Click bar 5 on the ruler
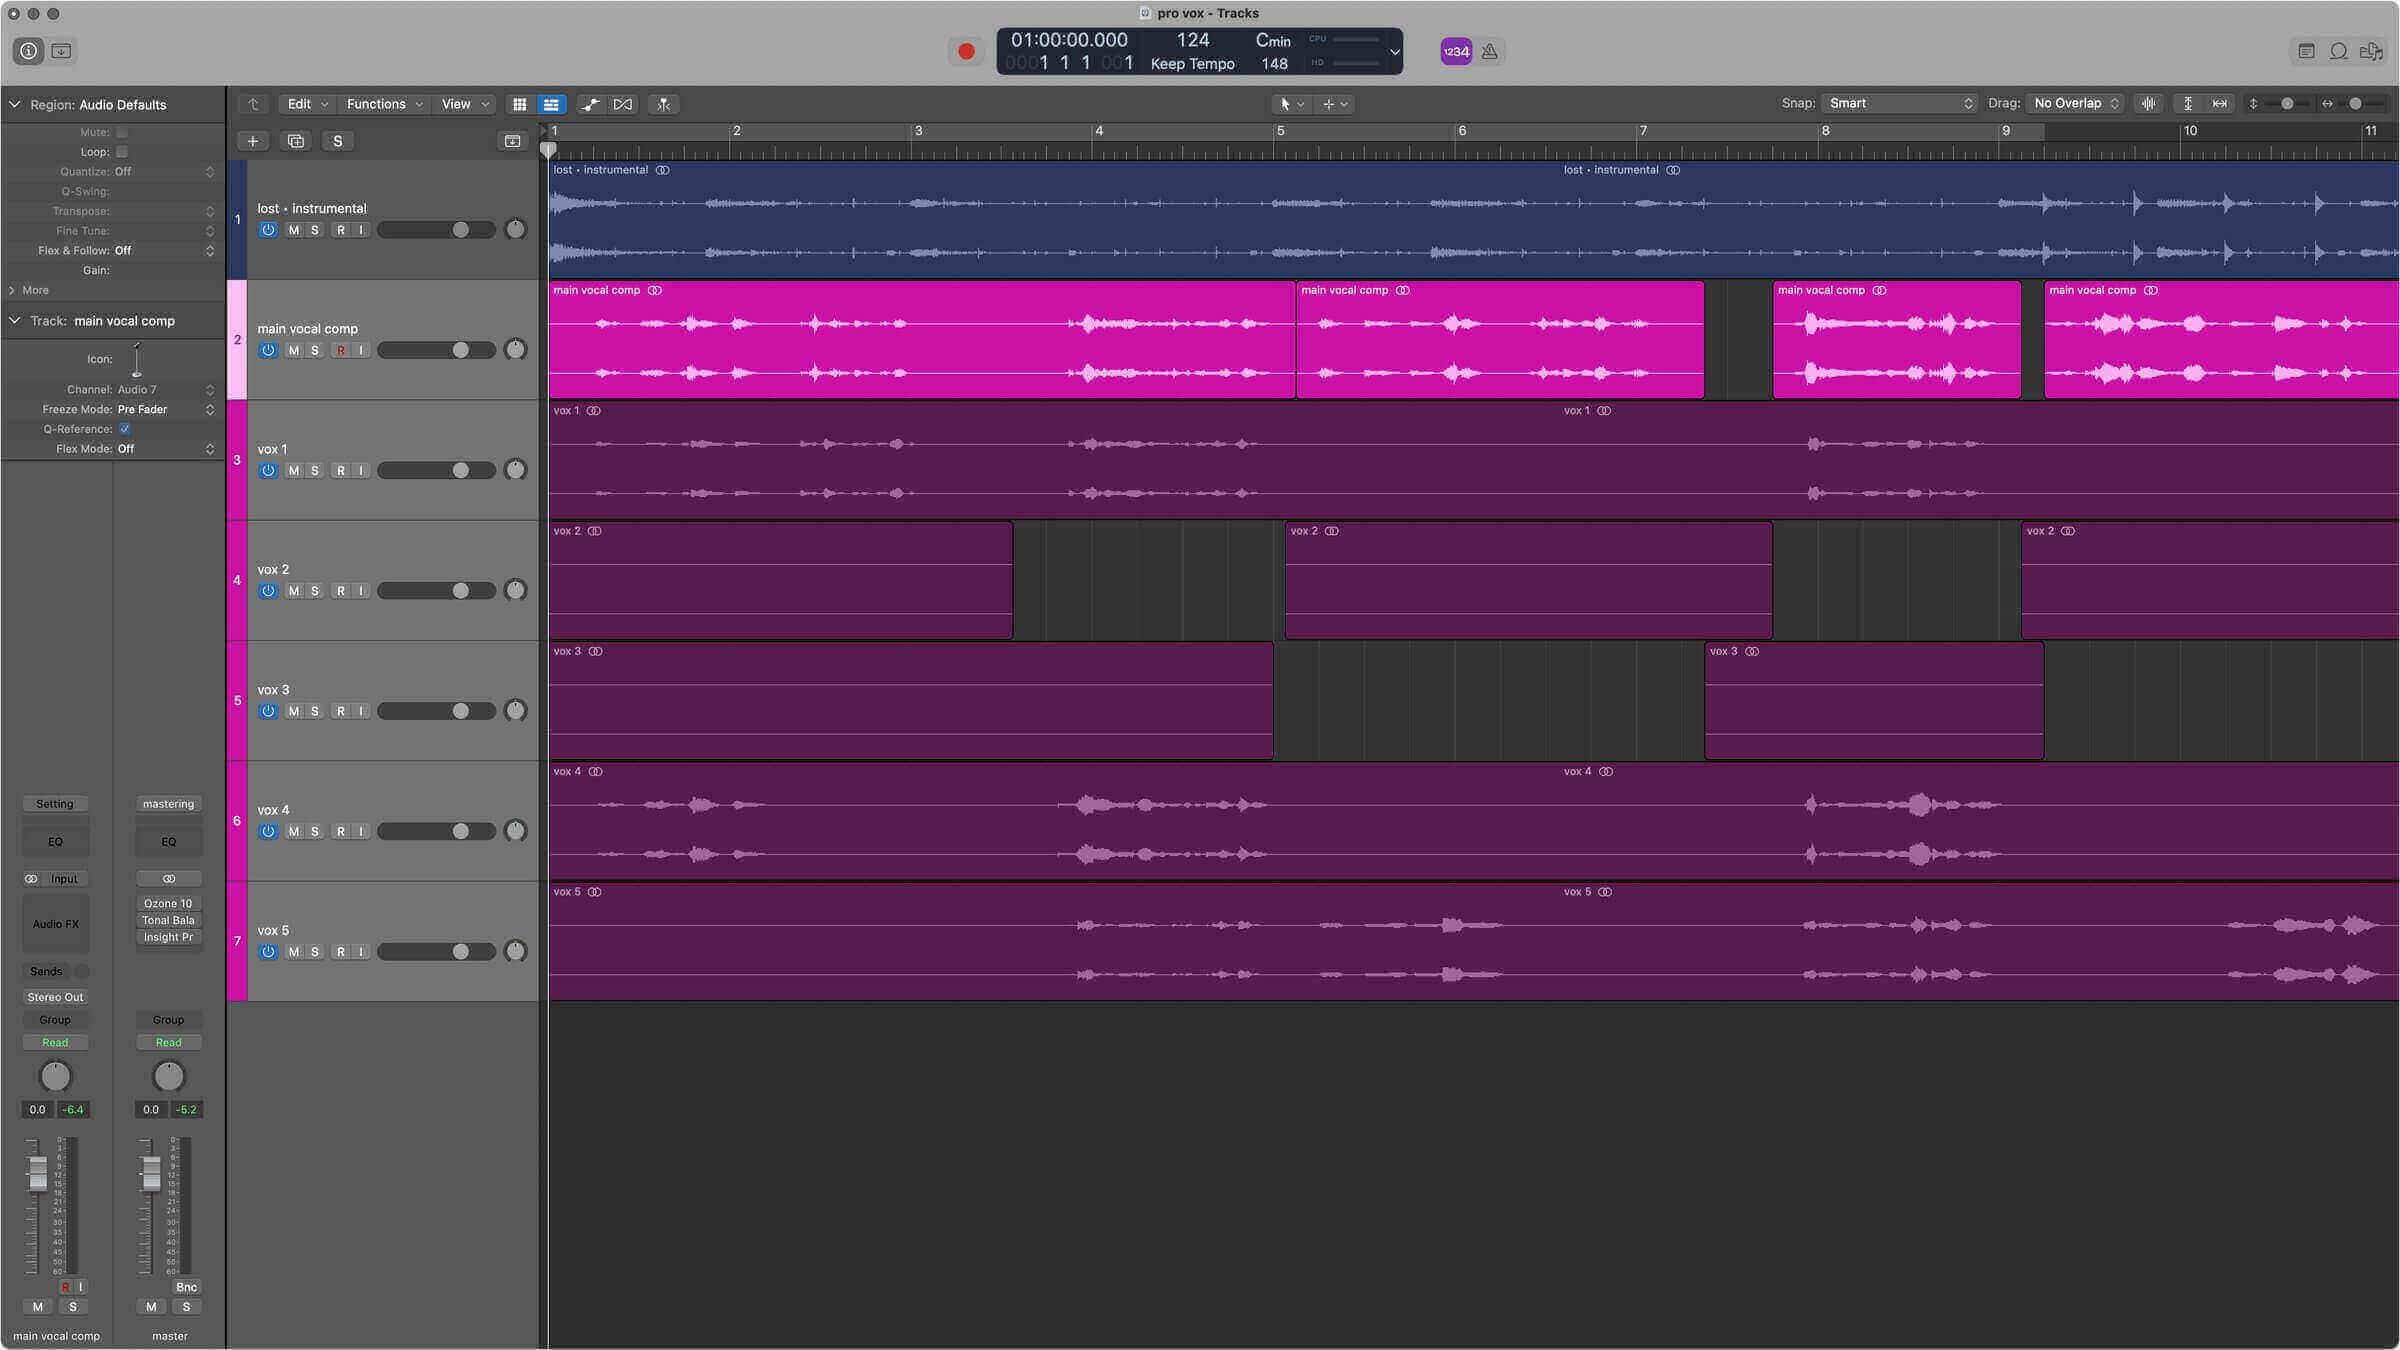 click(1280, 131)
